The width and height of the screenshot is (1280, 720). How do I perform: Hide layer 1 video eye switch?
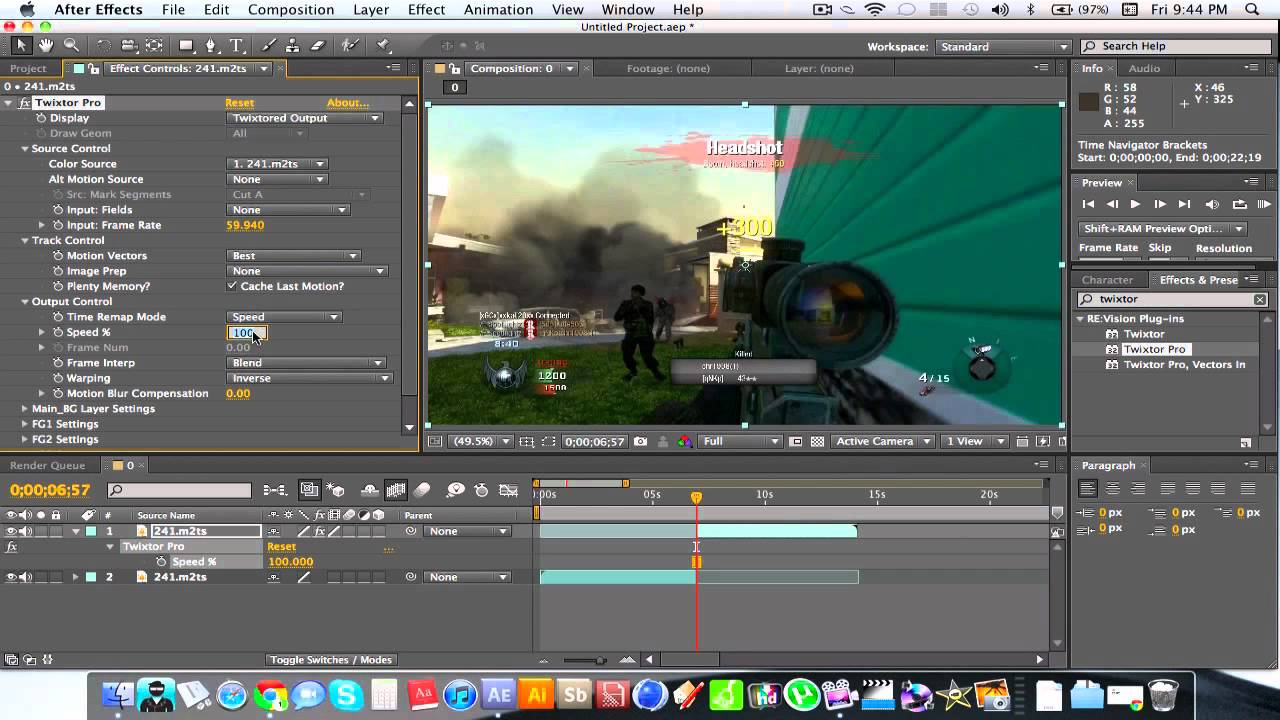point(11,531)
